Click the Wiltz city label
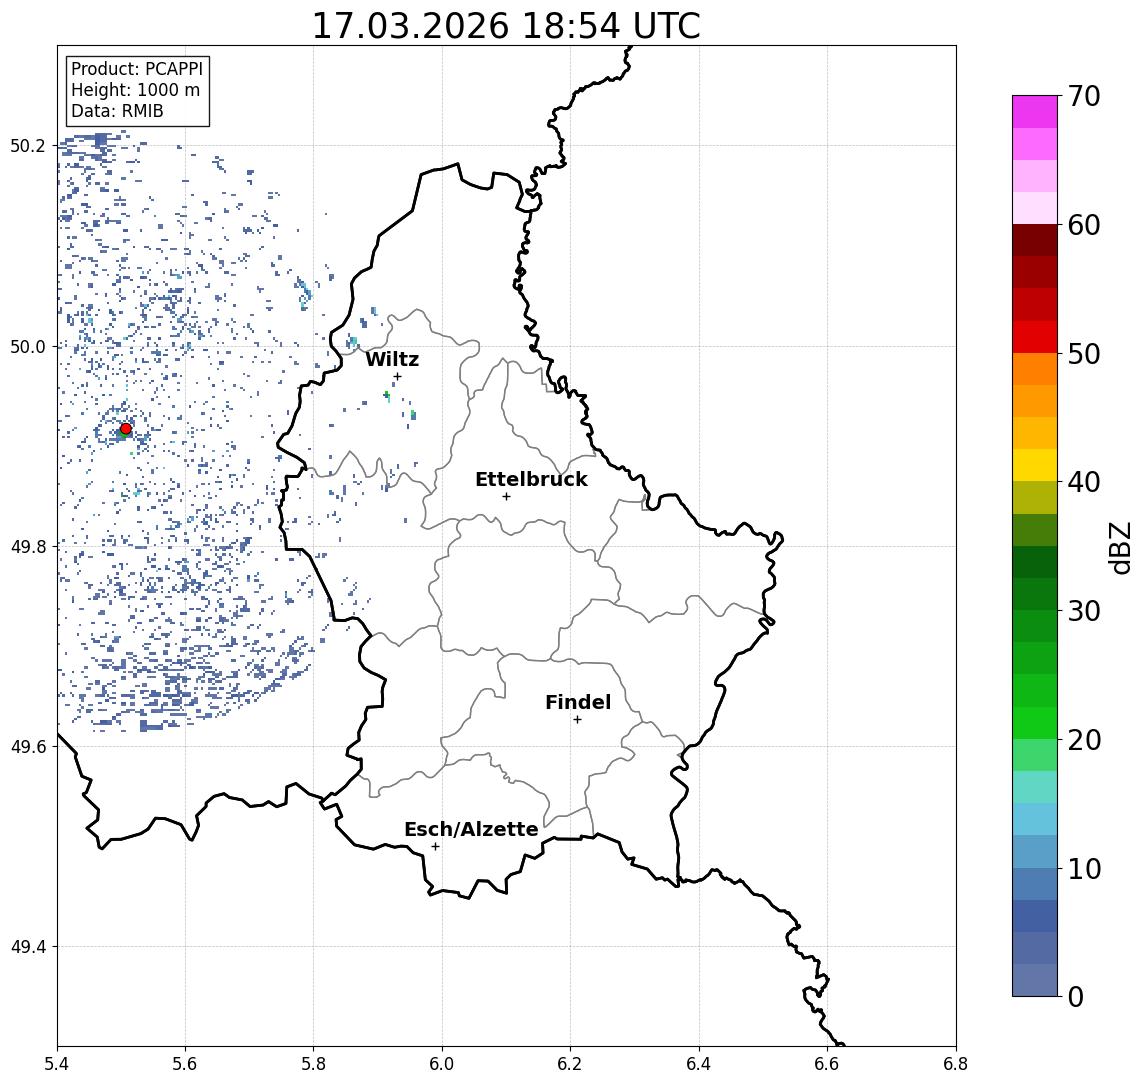The width and height of the screenshot is (1145, 1084). pos(392,359)
